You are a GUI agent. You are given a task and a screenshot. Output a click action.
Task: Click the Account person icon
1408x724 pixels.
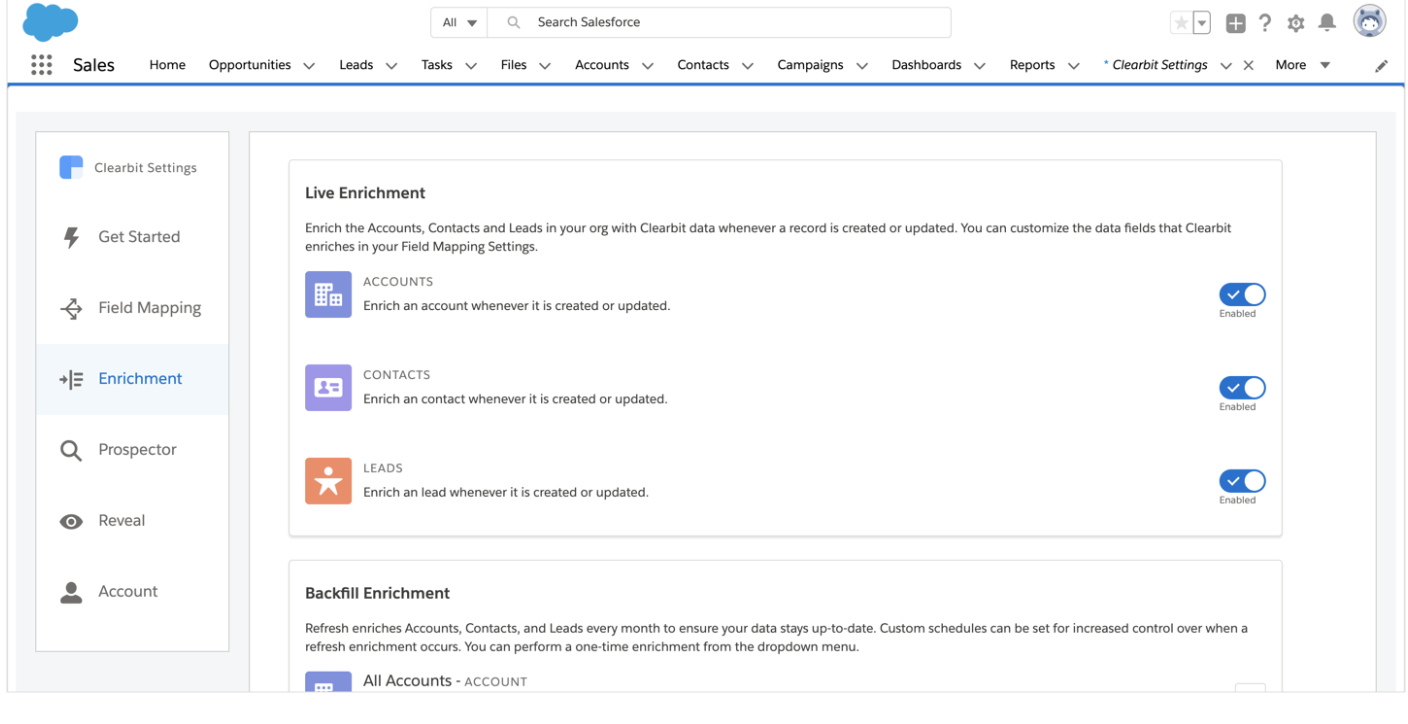[x=71, y=592]
